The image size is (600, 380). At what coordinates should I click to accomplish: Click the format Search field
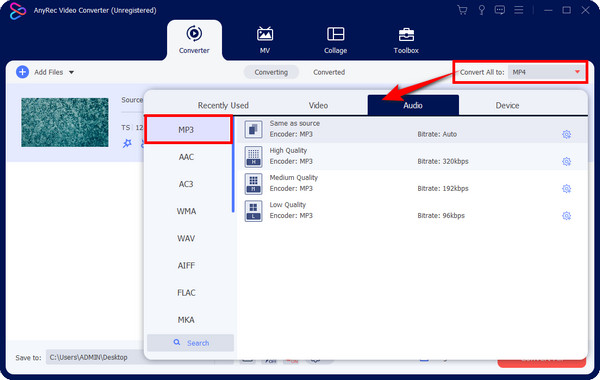(x=191, y=343)
